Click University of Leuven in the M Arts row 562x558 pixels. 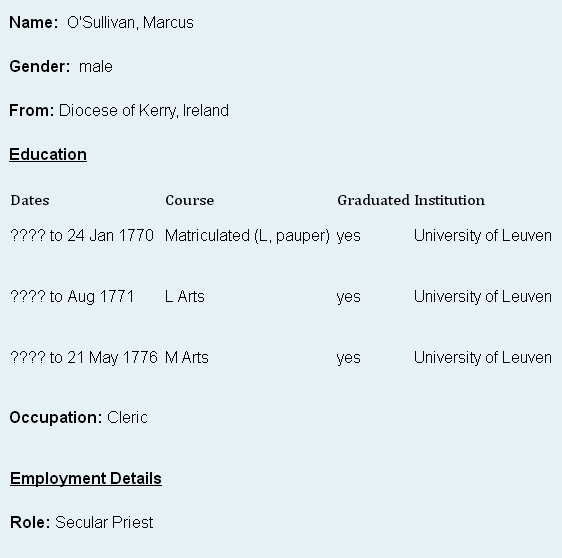(483, 357)
